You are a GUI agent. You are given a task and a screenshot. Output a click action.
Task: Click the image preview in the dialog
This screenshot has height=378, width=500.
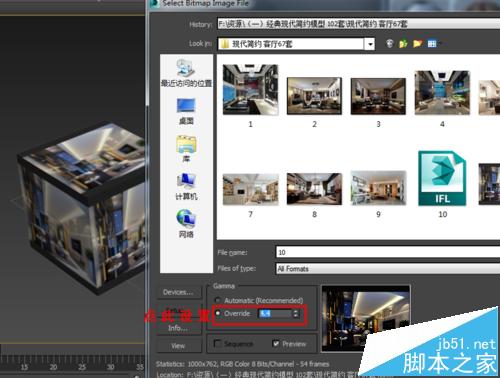[366, 318]
